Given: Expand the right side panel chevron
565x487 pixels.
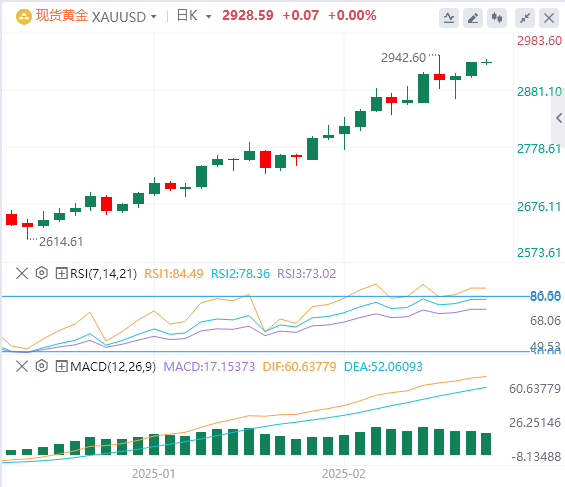Looking at the screenshot, I should click(x=559, y=118).
